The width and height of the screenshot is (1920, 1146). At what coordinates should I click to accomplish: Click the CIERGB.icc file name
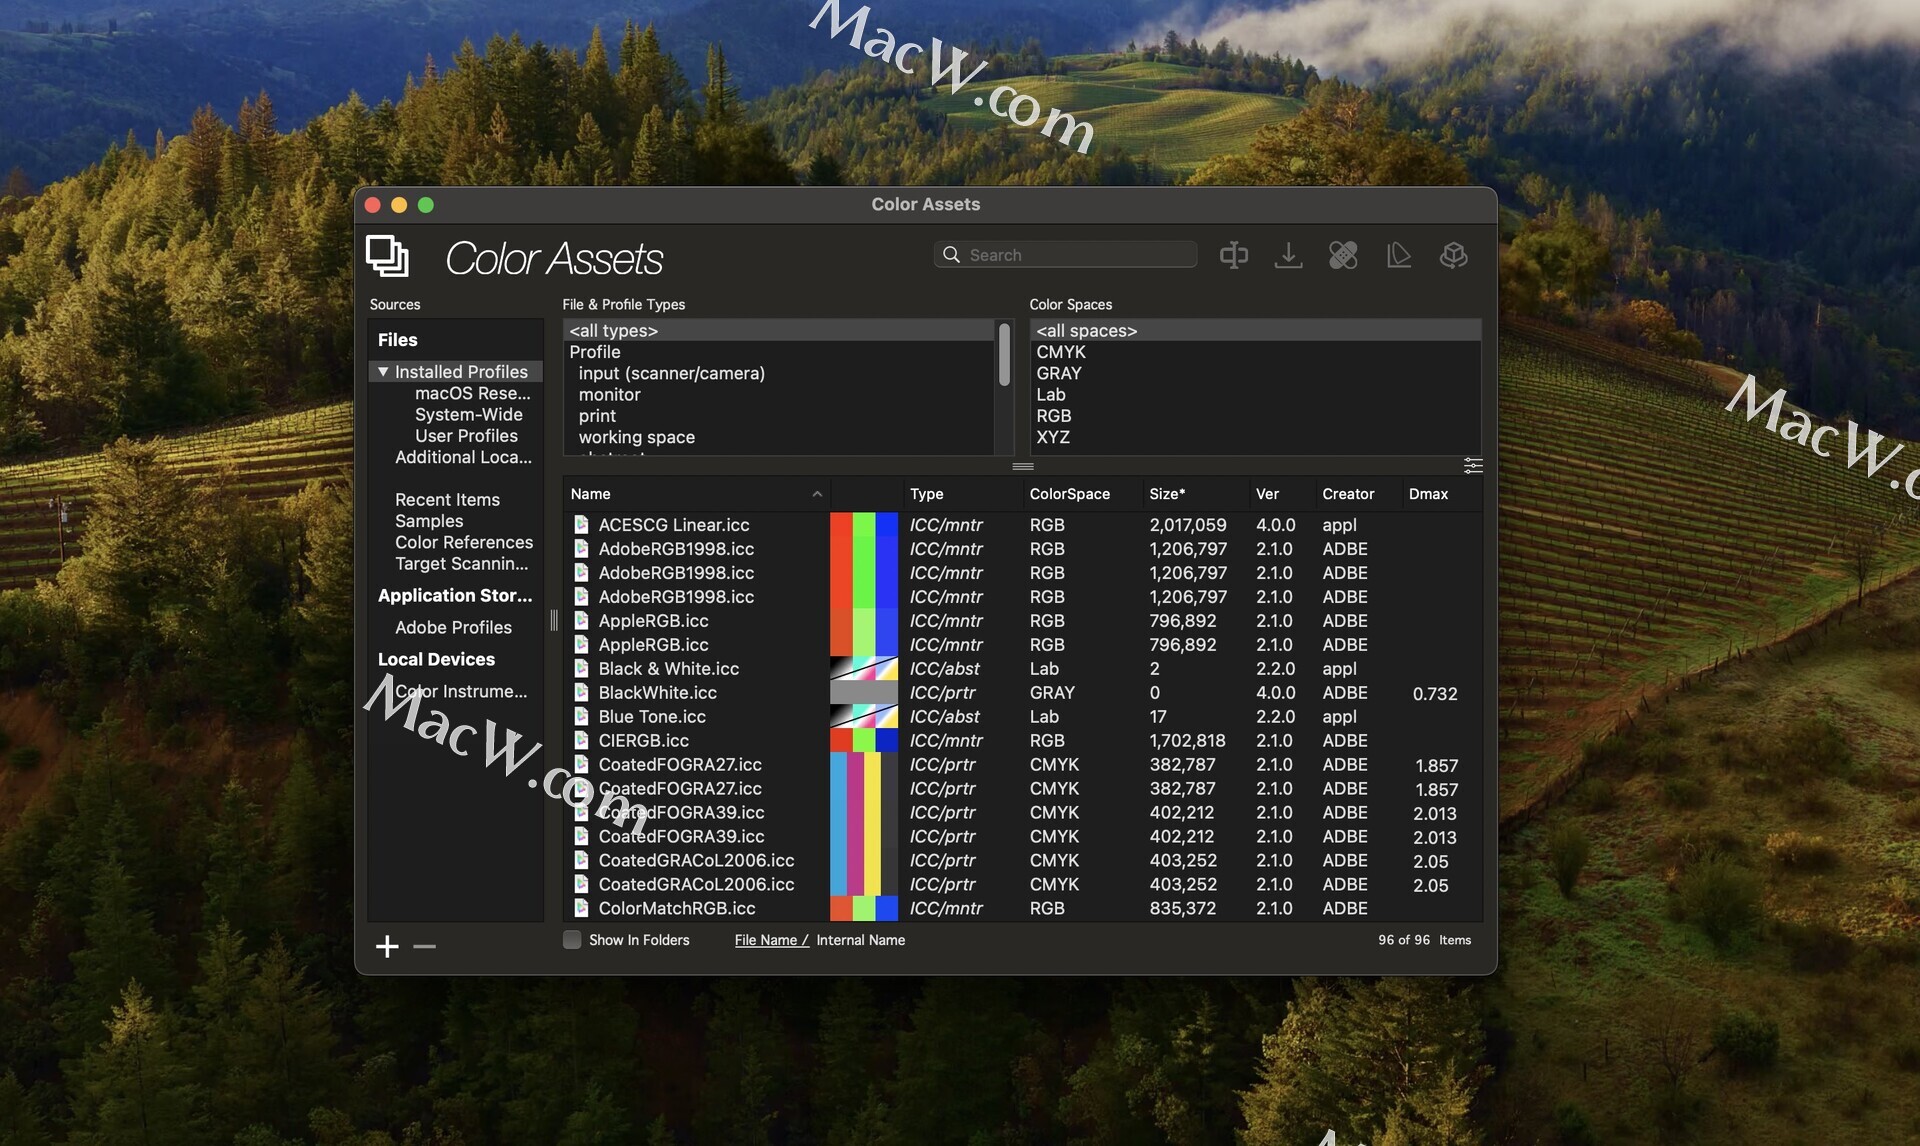click(643, 740)
